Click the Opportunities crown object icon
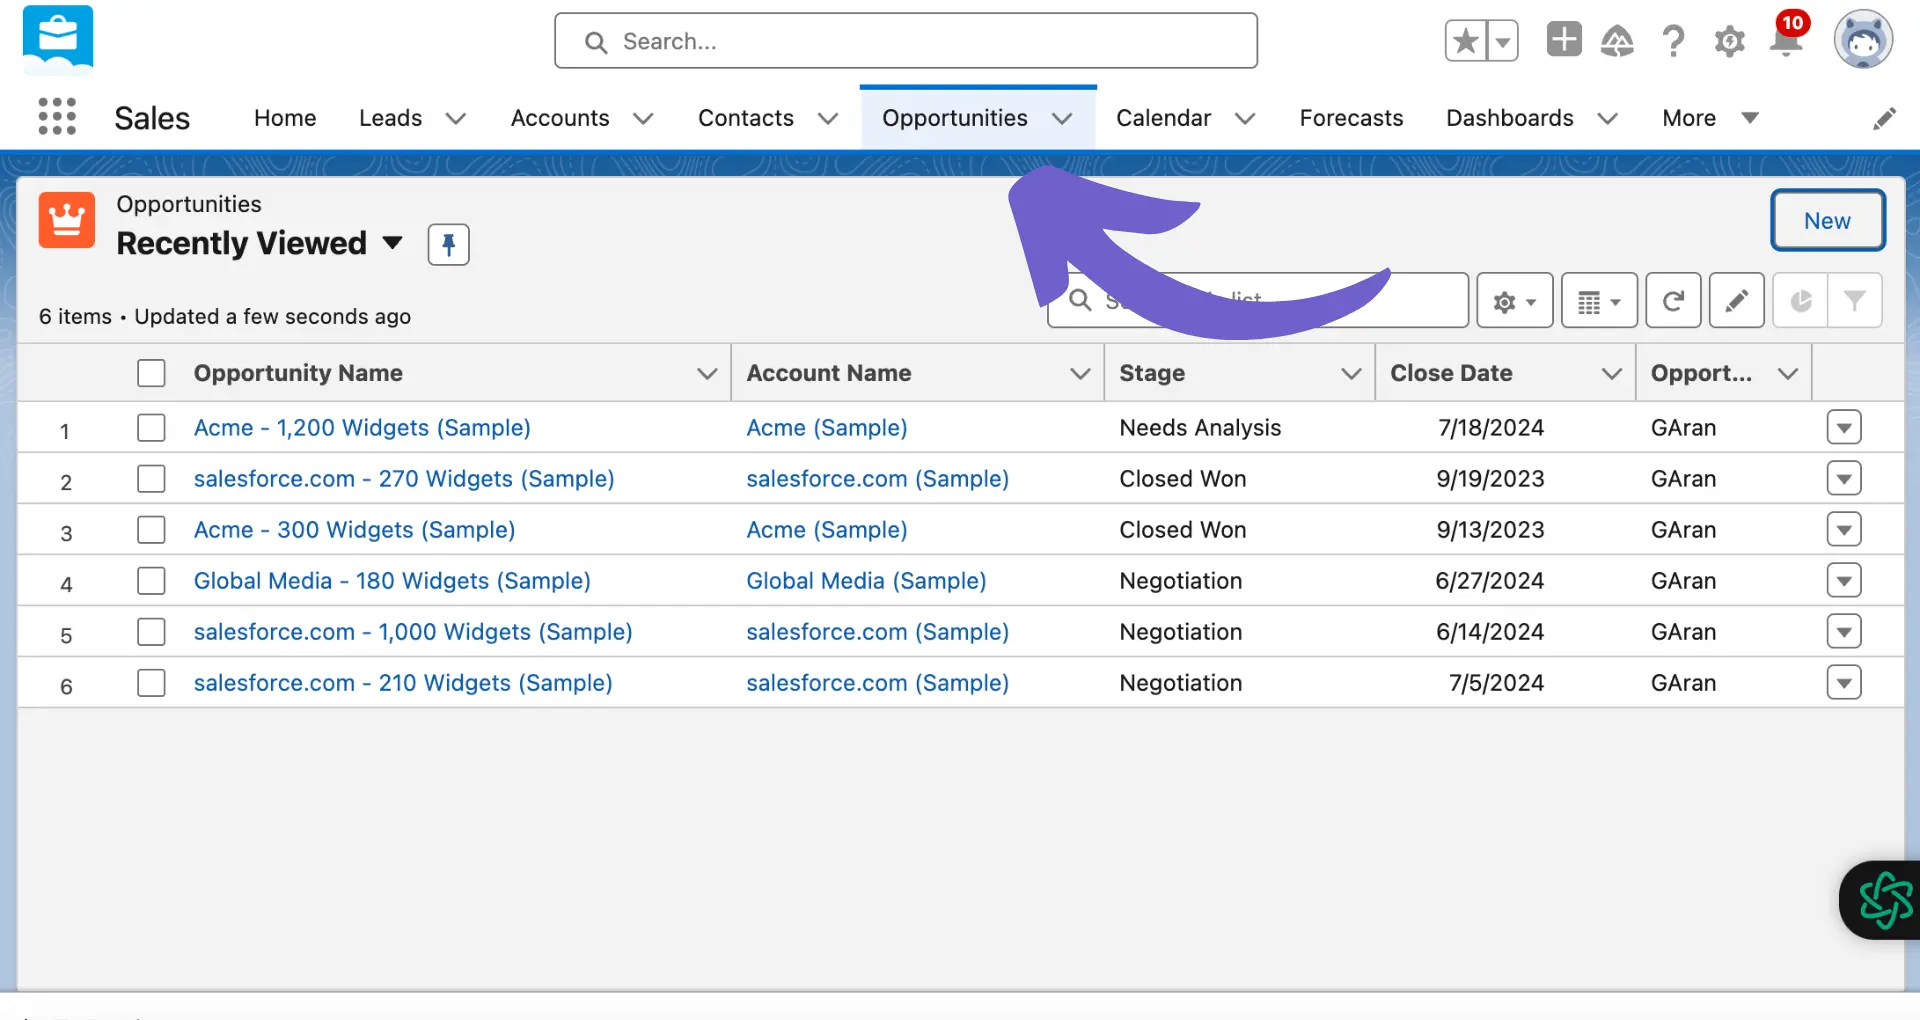 pos(67,220)
